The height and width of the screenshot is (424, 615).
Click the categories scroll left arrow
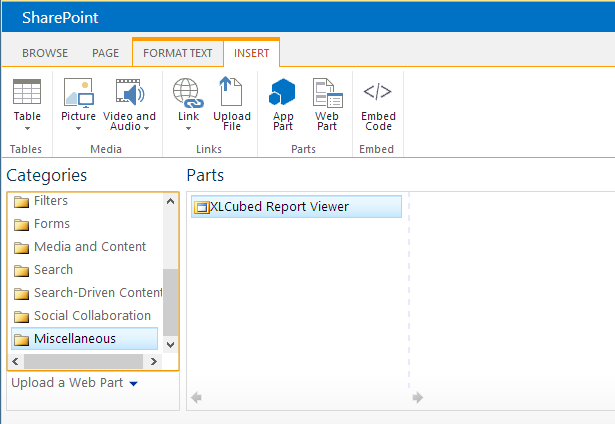click(x=15, y=361)
